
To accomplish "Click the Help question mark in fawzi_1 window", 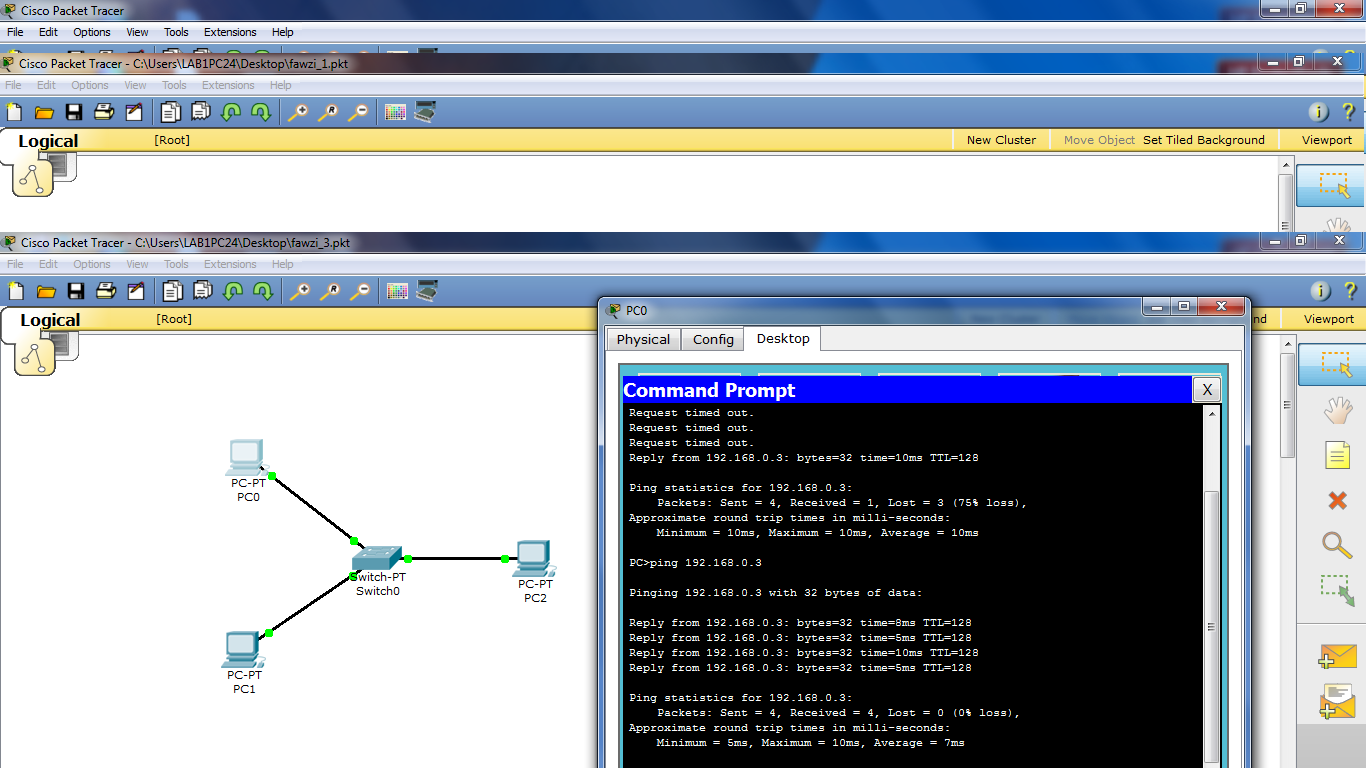I will point(1348,112).
